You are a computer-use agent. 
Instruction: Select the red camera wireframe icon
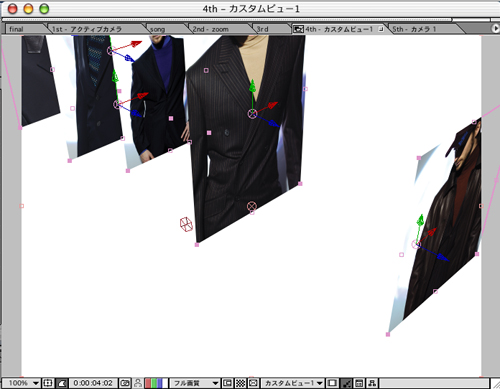click(x=186, y=224)
